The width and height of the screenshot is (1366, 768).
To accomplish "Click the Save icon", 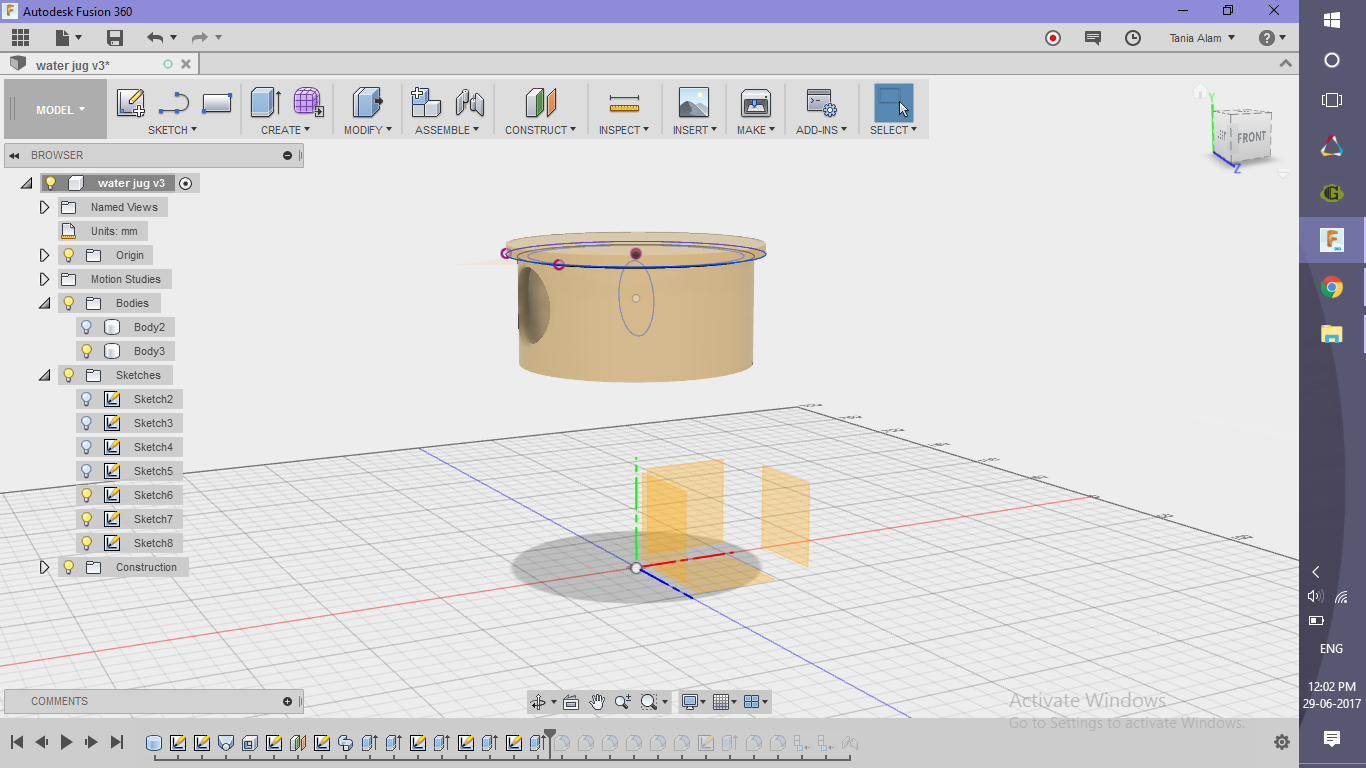I will pyautogui.click(x=115, y=38).
